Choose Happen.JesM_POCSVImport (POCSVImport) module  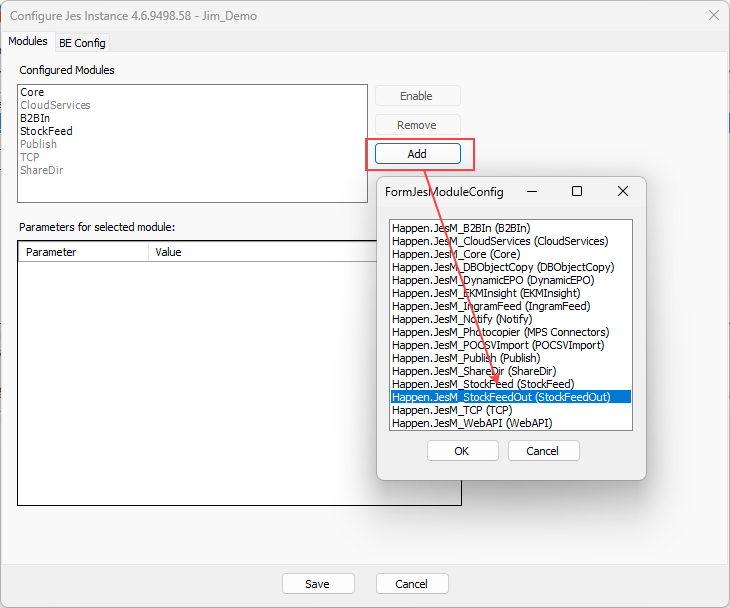coord(511,345)
